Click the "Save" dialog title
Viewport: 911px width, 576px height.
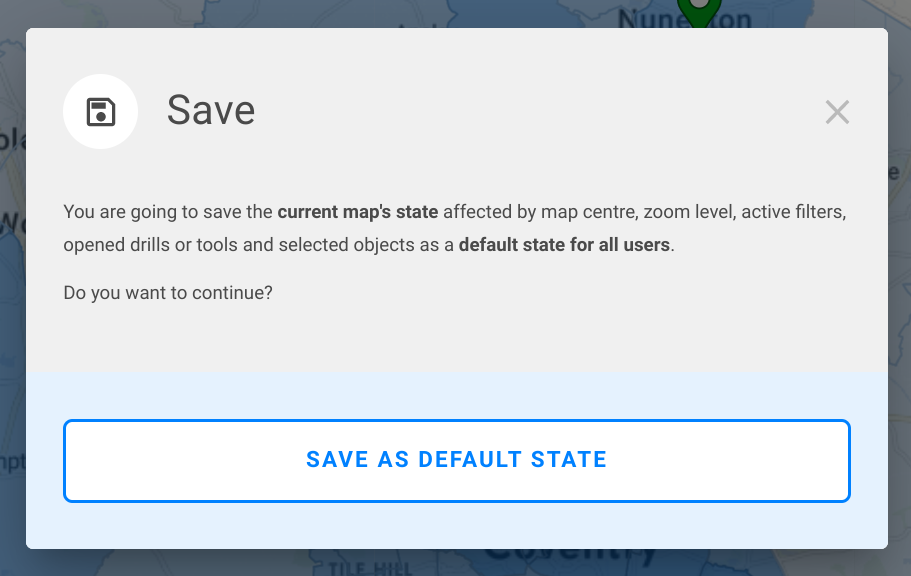(x=211, y=110)
